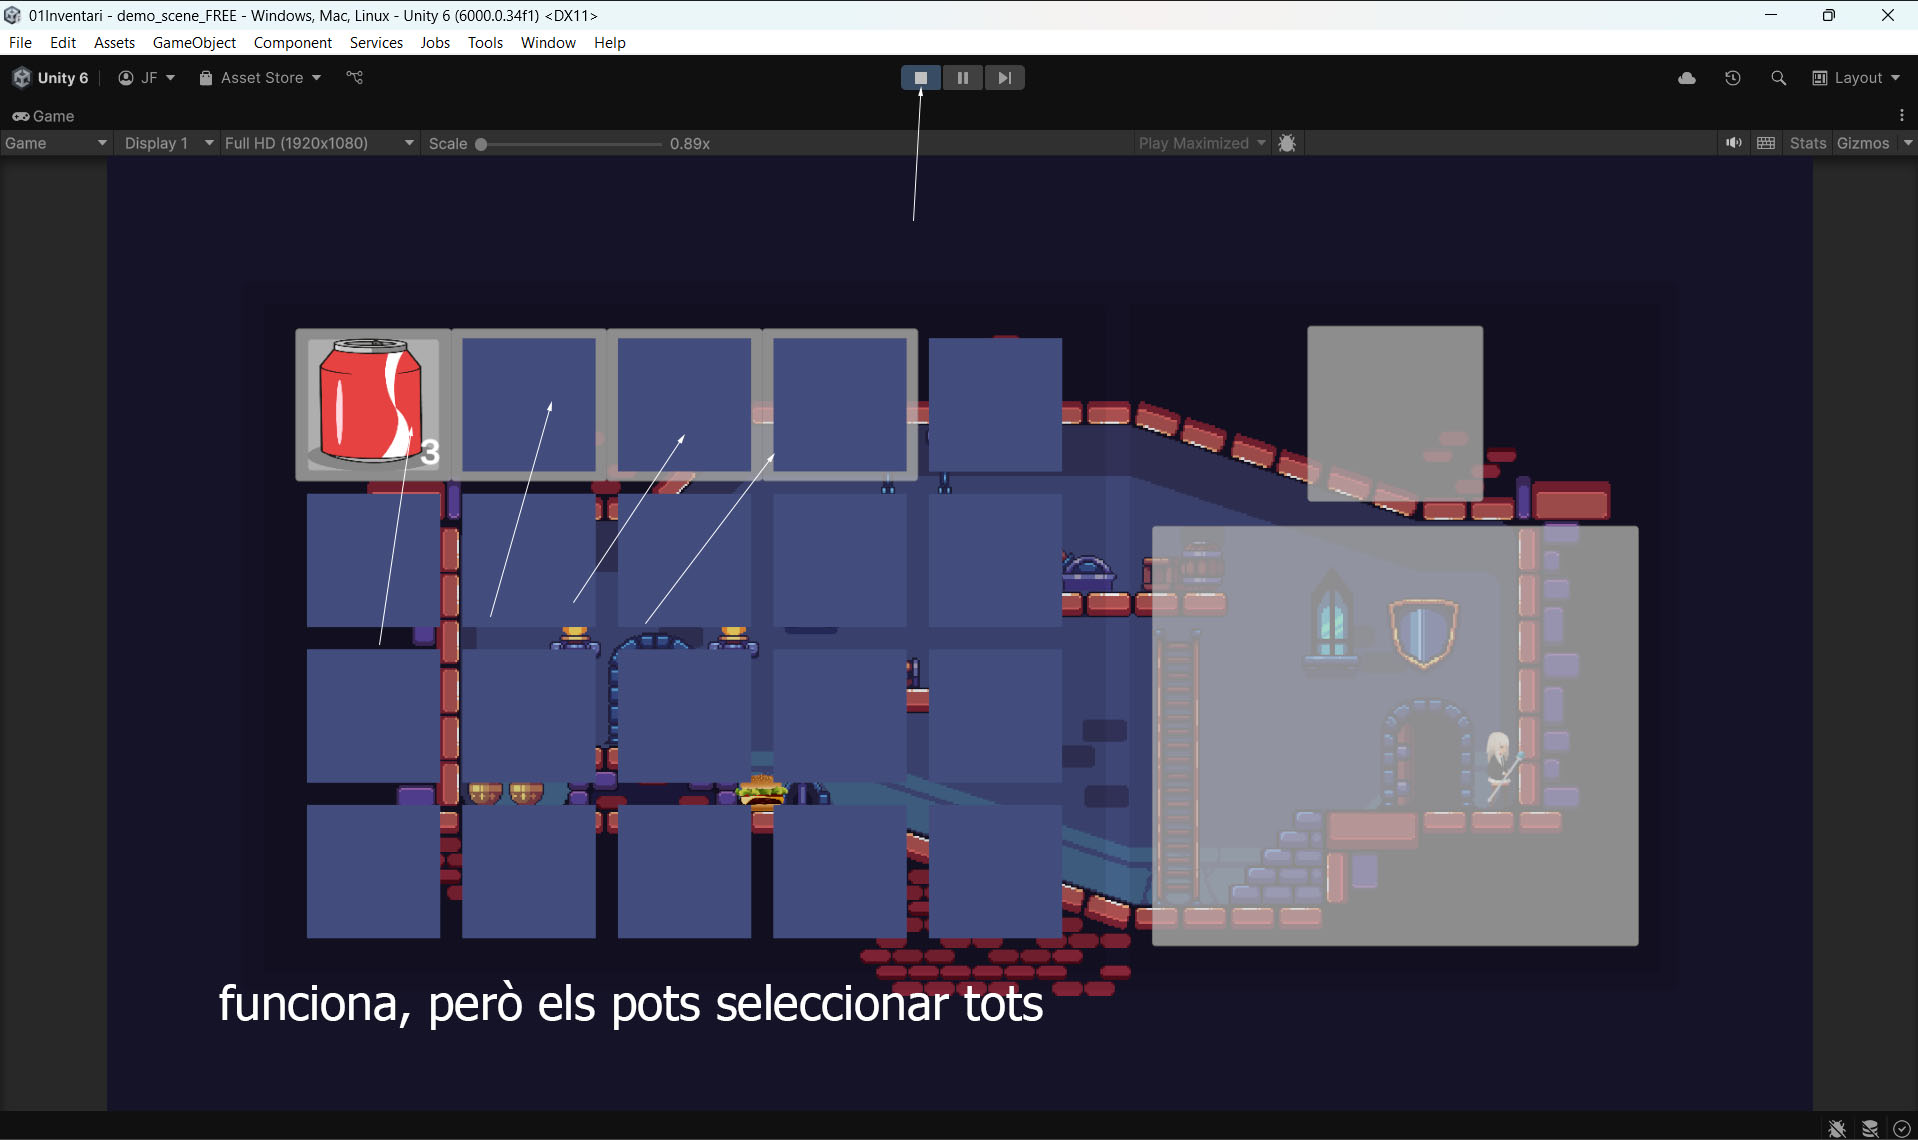Click the Scale slider handle
Screen dimensions: 1918x1140
click(481, 144)
